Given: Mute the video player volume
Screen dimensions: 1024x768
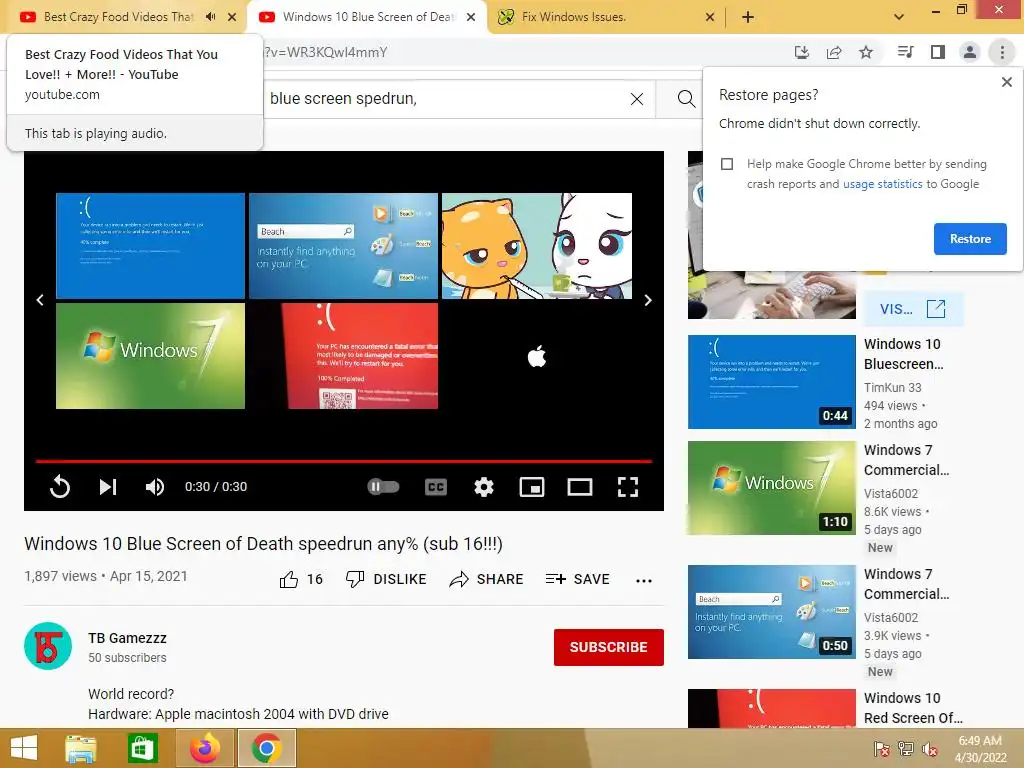Looking at the screenshot, I should click(x=155, y=487).
